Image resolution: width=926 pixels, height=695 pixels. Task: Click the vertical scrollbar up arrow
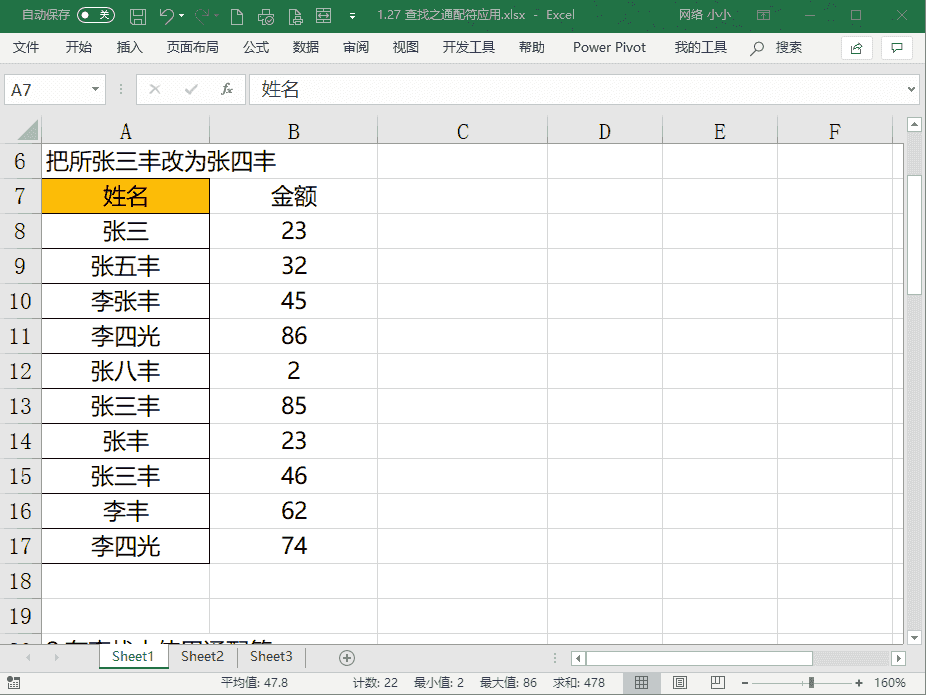914,125
